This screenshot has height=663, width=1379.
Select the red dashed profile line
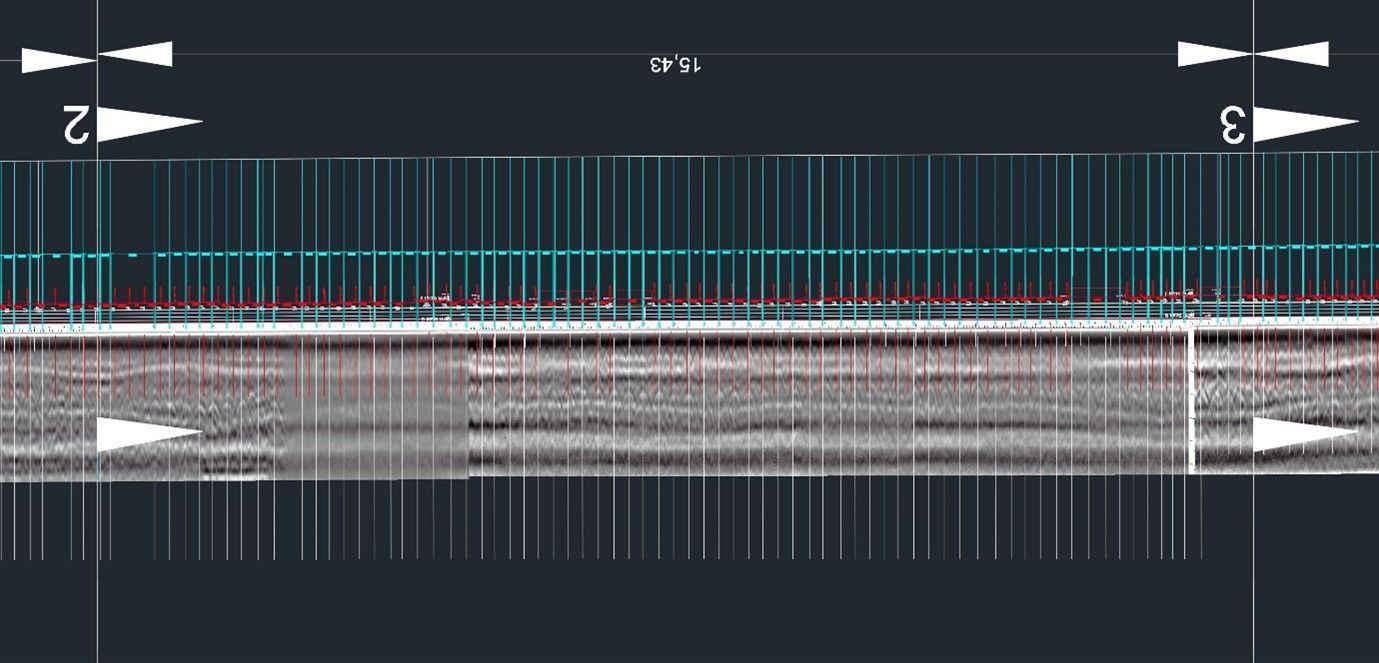tap(689, 298)
